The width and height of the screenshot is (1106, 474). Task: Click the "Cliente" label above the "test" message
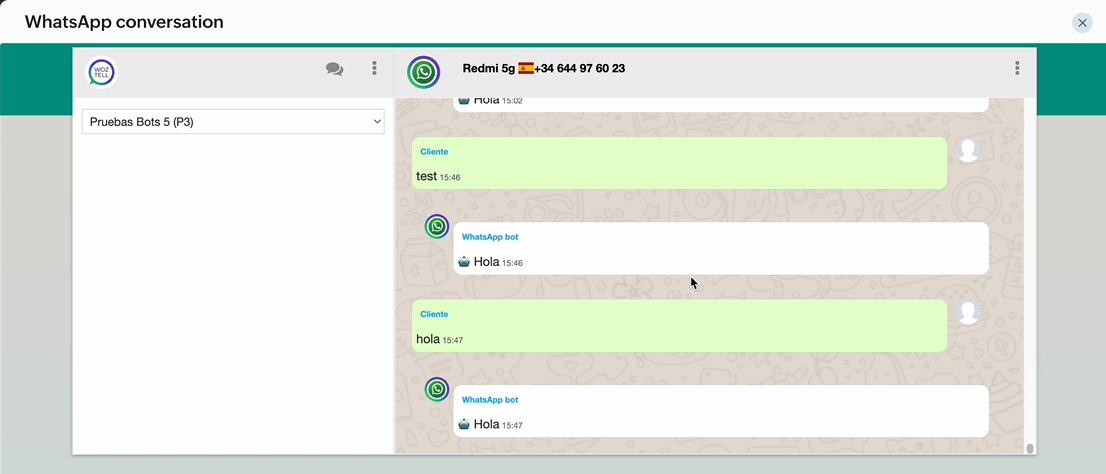click(434, 152)
